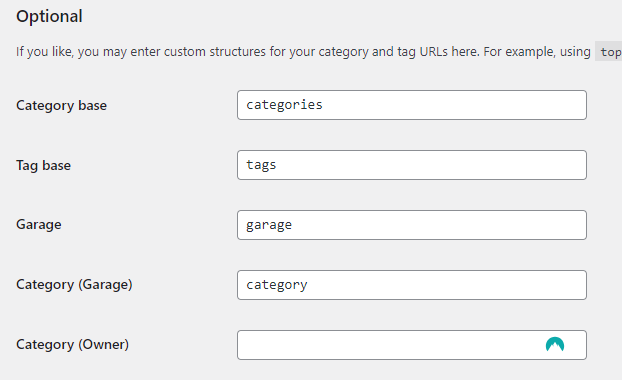Click 'For example, using' in the description

[537, 52]
